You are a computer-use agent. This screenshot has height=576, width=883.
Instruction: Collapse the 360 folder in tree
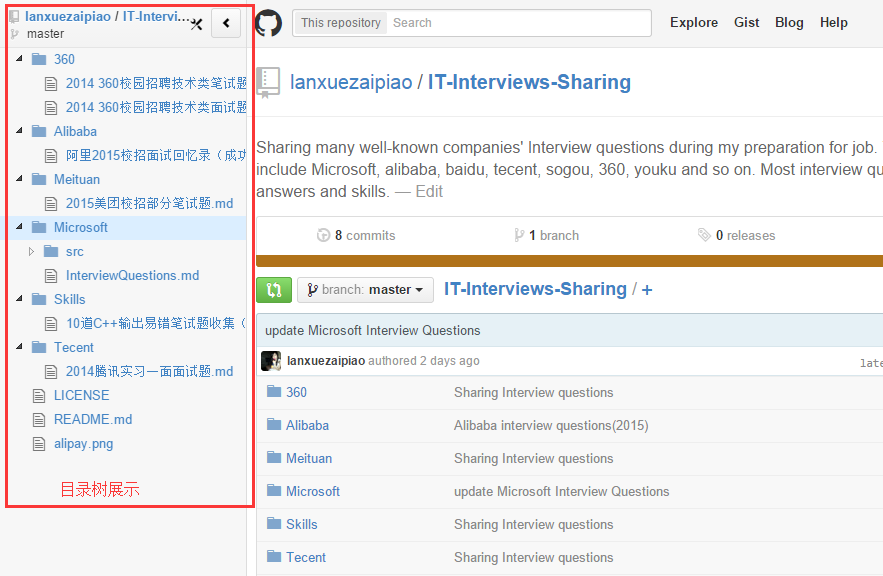point(20,59)
